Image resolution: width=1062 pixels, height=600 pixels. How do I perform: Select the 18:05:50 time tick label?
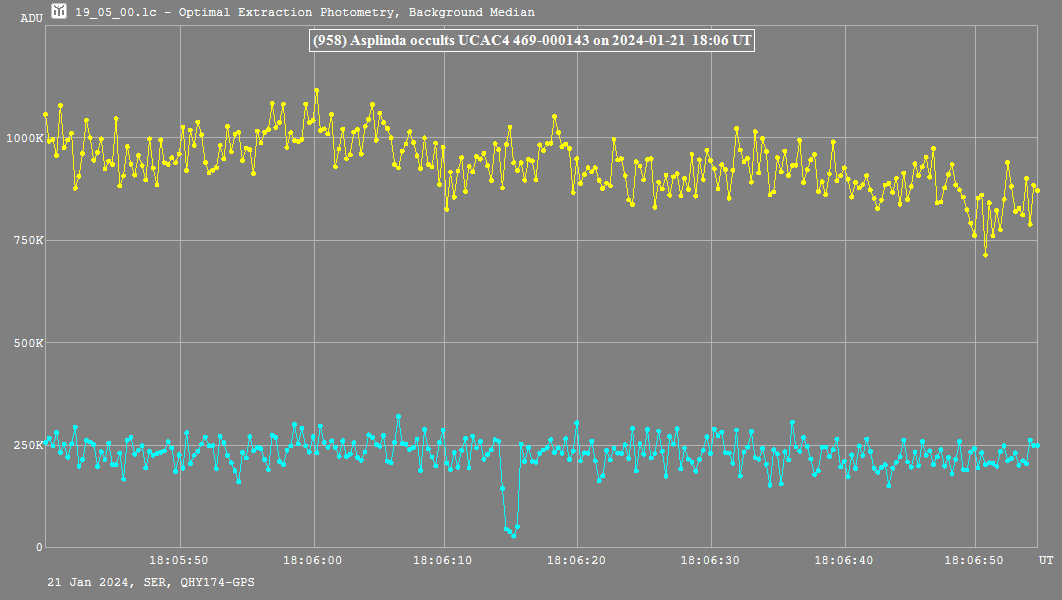179,561
